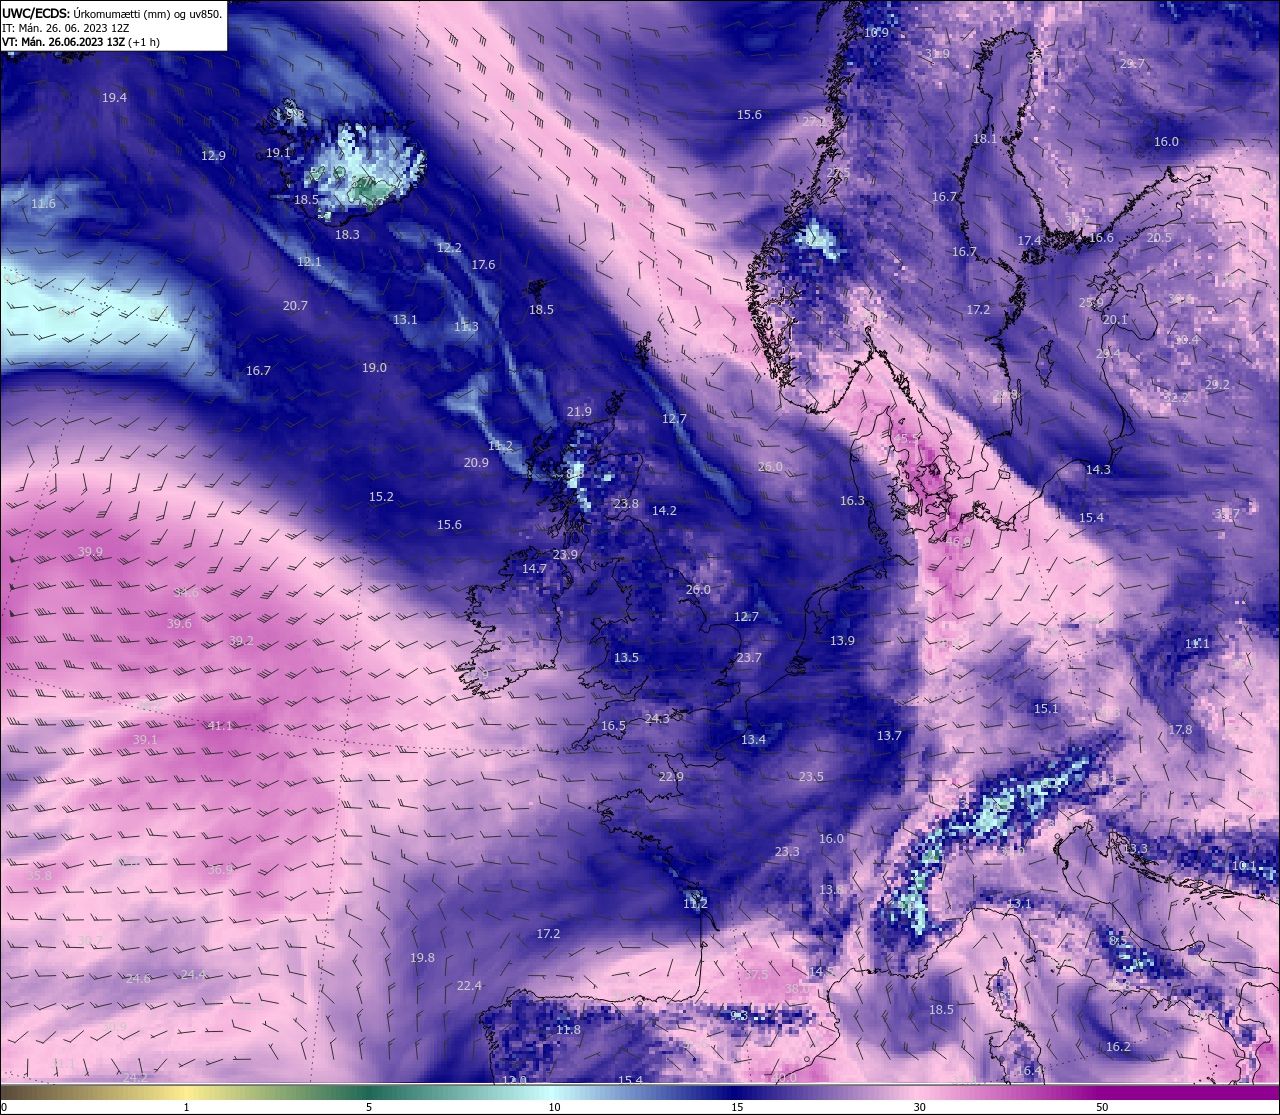Screen dimensions: 1280x1115
Task: Click the 20.1 value over the Baltics
Action: 1114,320
